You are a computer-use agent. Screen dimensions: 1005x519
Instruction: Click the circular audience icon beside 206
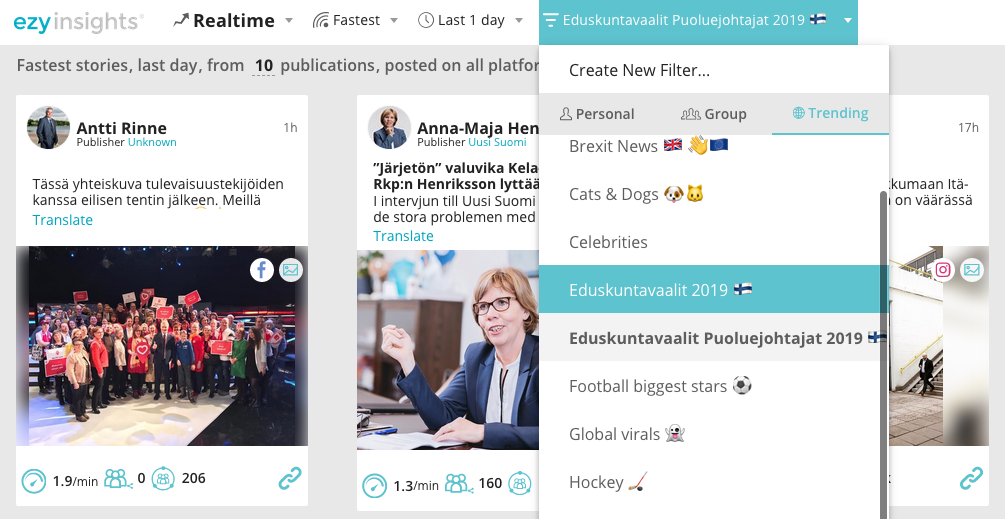pos(163,478)
